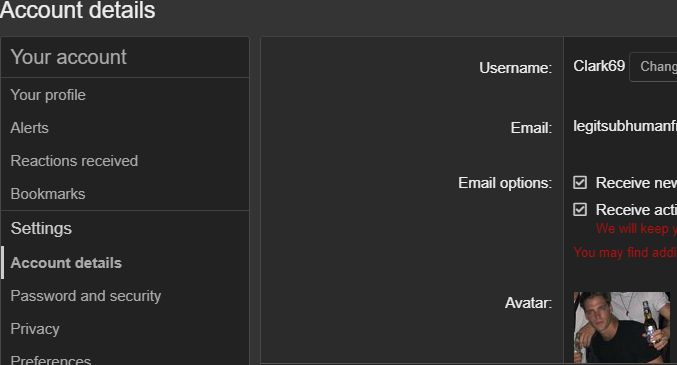Viewport: 677px width, 365px height.
Task: Open the Your profile link
Action: pyautogui.click(x=48, y=95)
